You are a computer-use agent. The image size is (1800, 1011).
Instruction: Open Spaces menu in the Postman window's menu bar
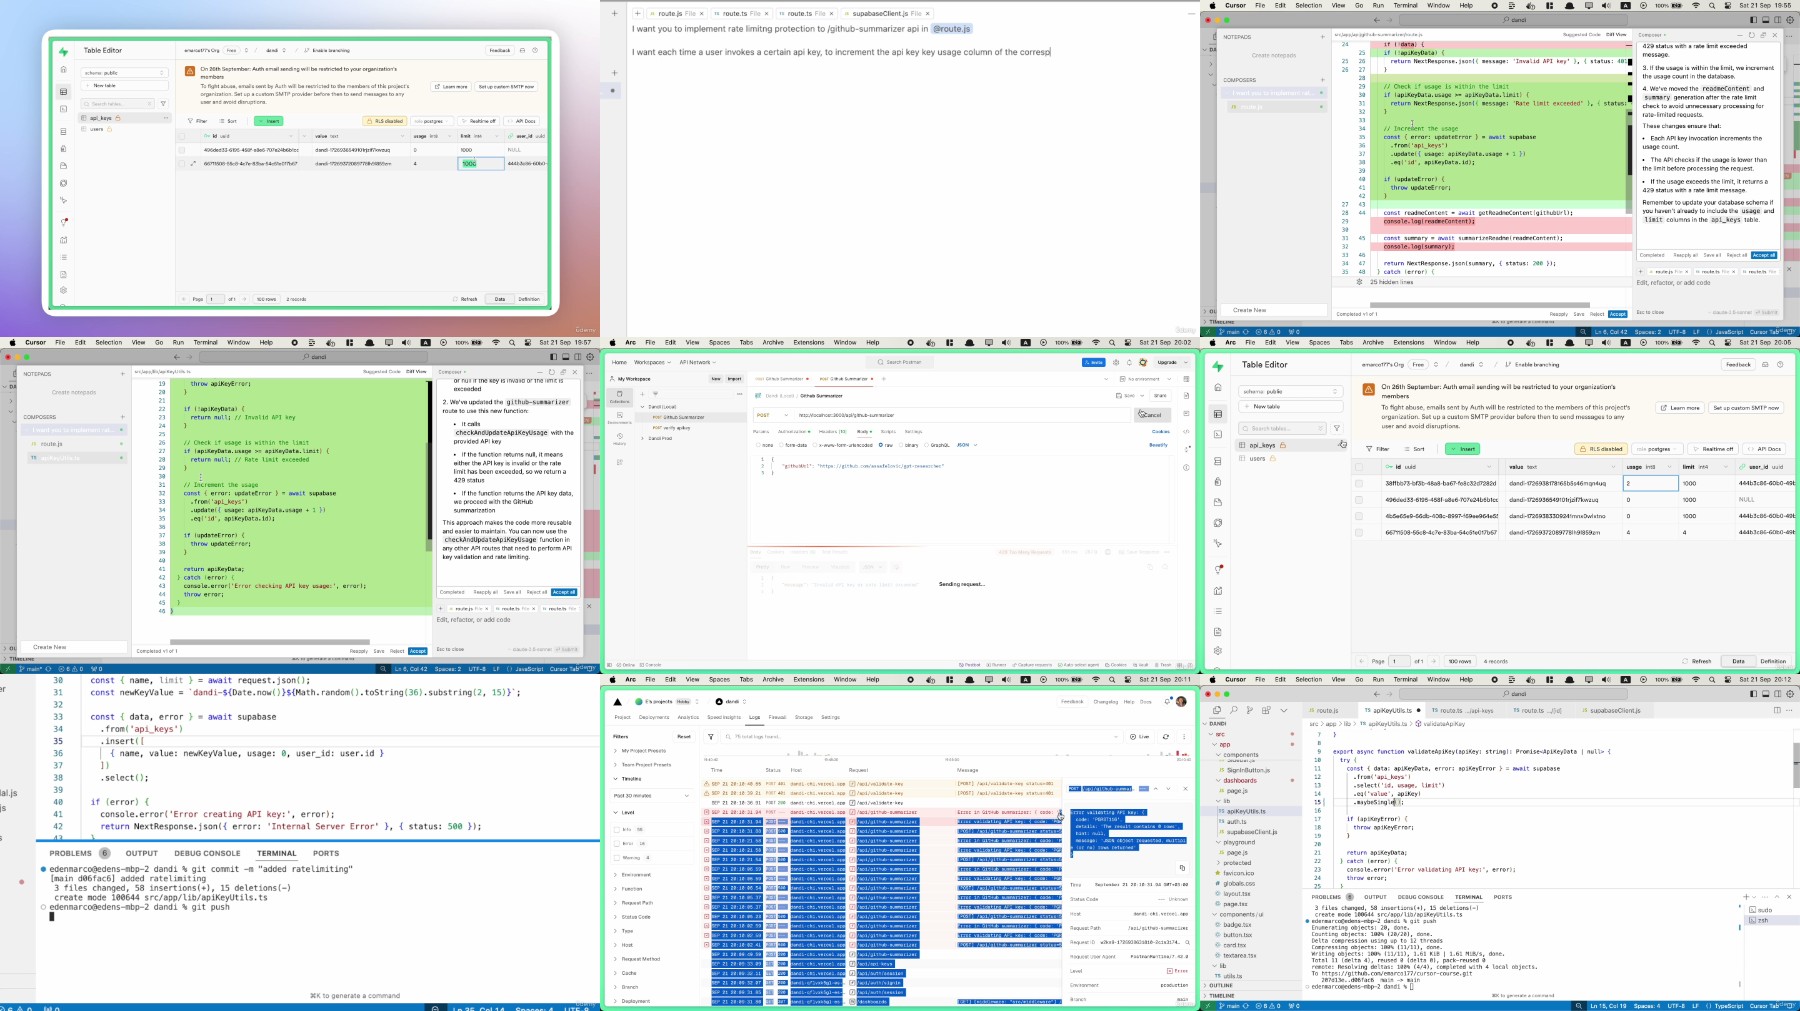click(720, 342)
